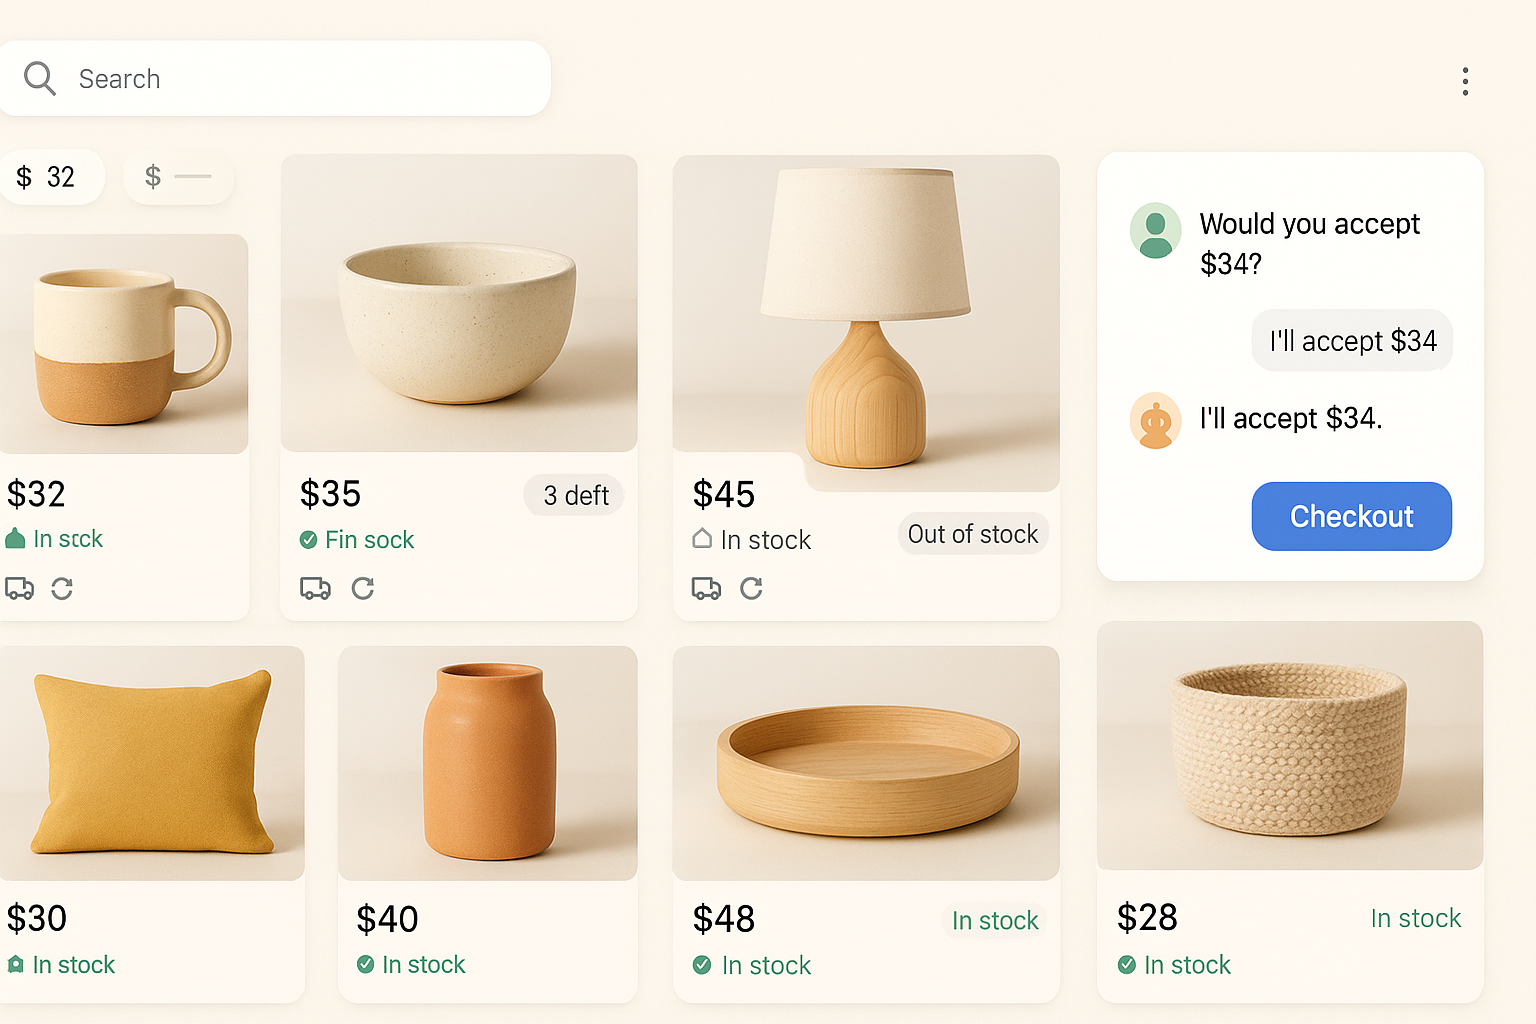Click "In stock" tag beside $48 tray
Screen dimensions: 1536x1024
click(994, 921)
